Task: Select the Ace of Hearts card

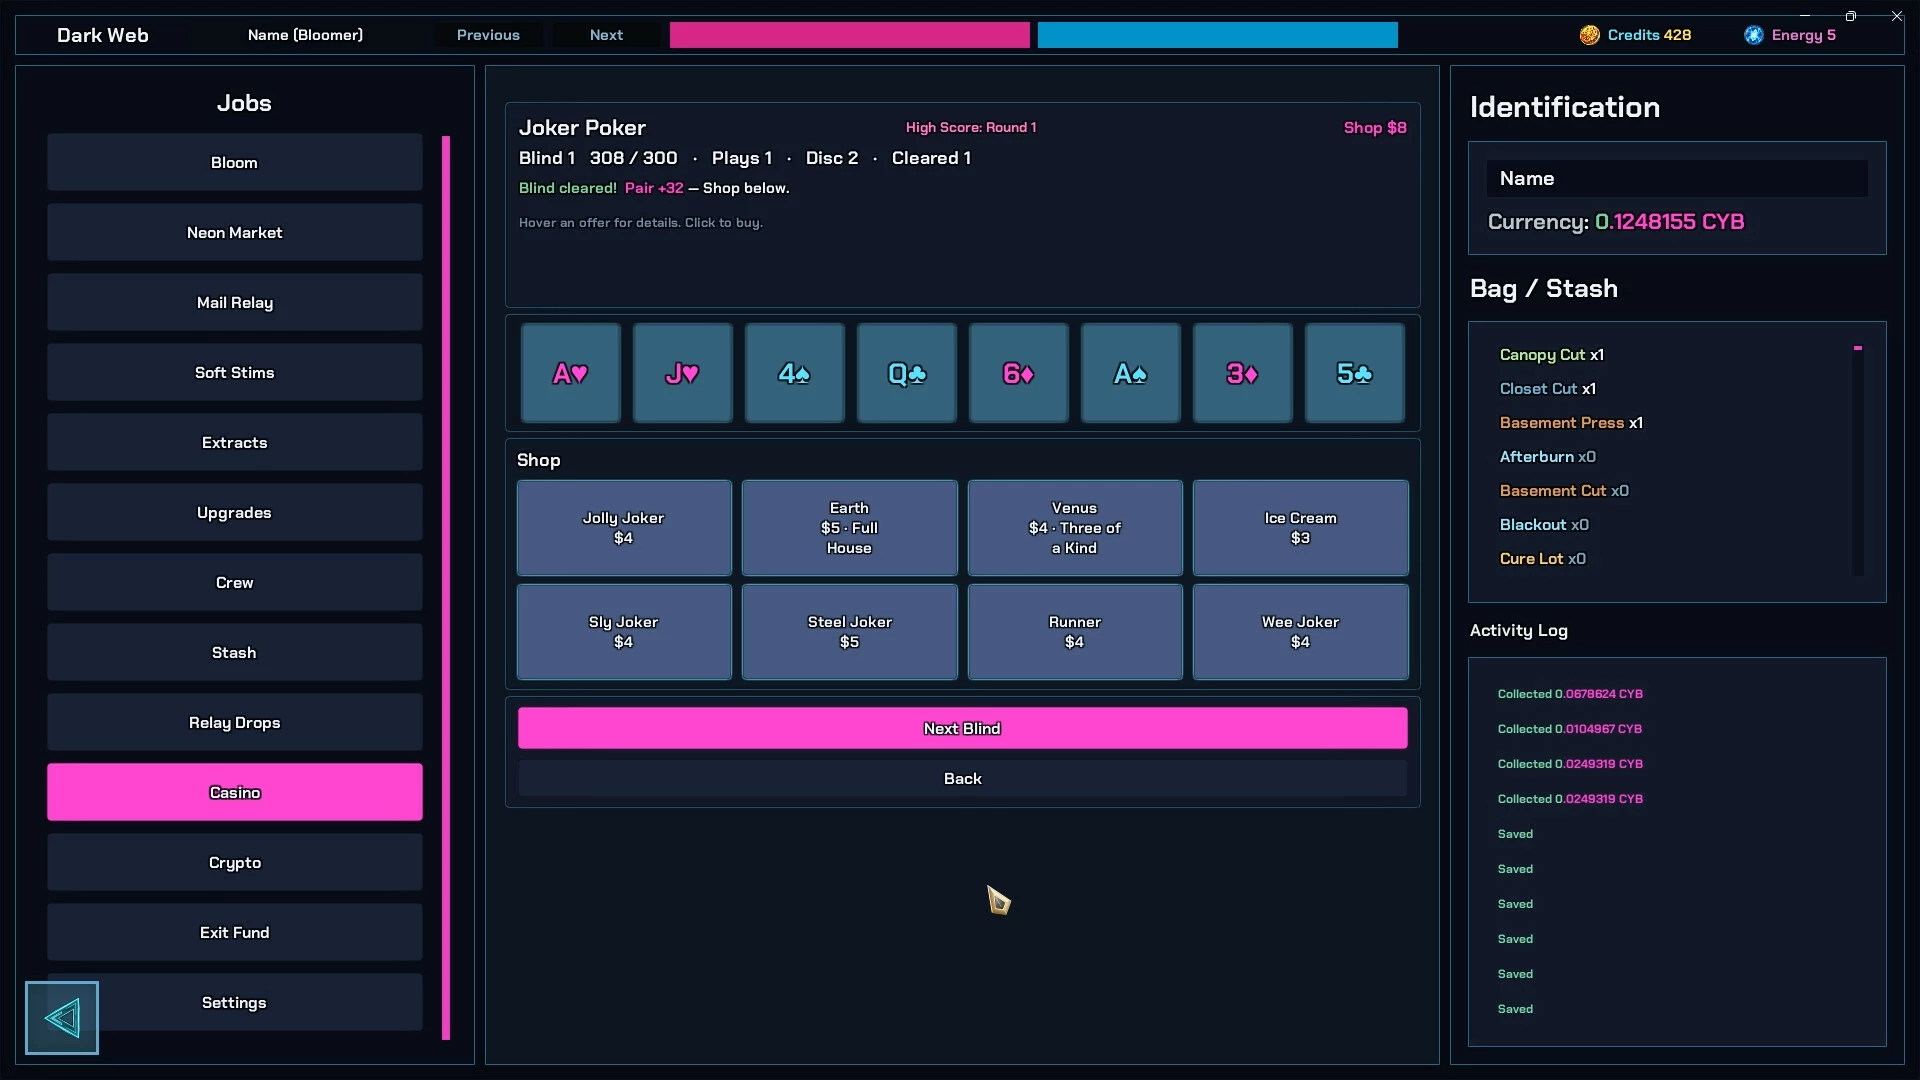Action: tap(571, 373)
